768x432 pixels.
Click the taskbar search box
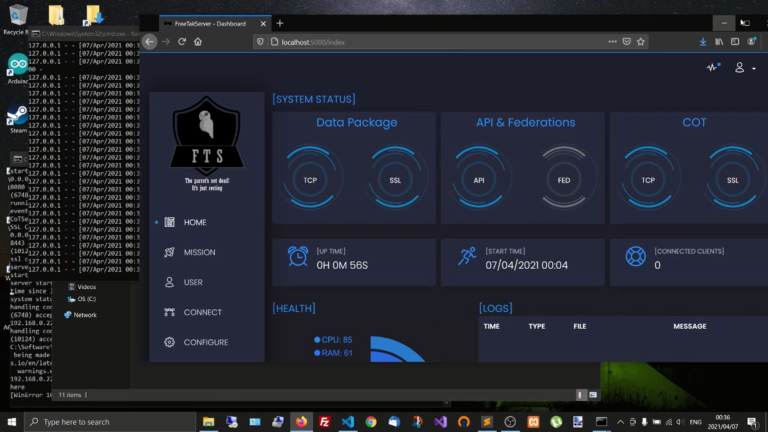(110, 422)
